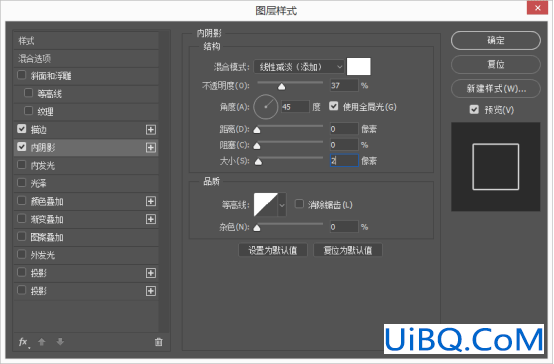Click the move effect down arrow

(x=60, y=342)
